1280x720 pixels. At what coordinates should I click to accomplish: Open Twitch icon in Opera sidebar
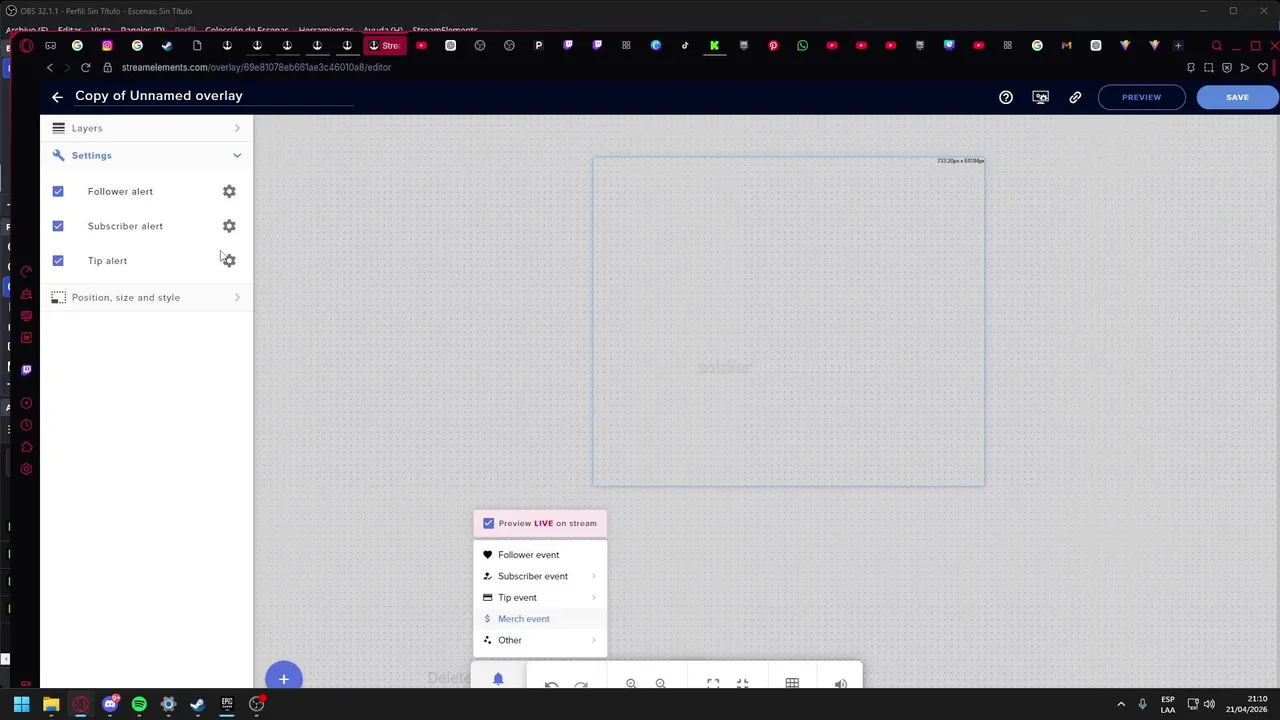26,370
